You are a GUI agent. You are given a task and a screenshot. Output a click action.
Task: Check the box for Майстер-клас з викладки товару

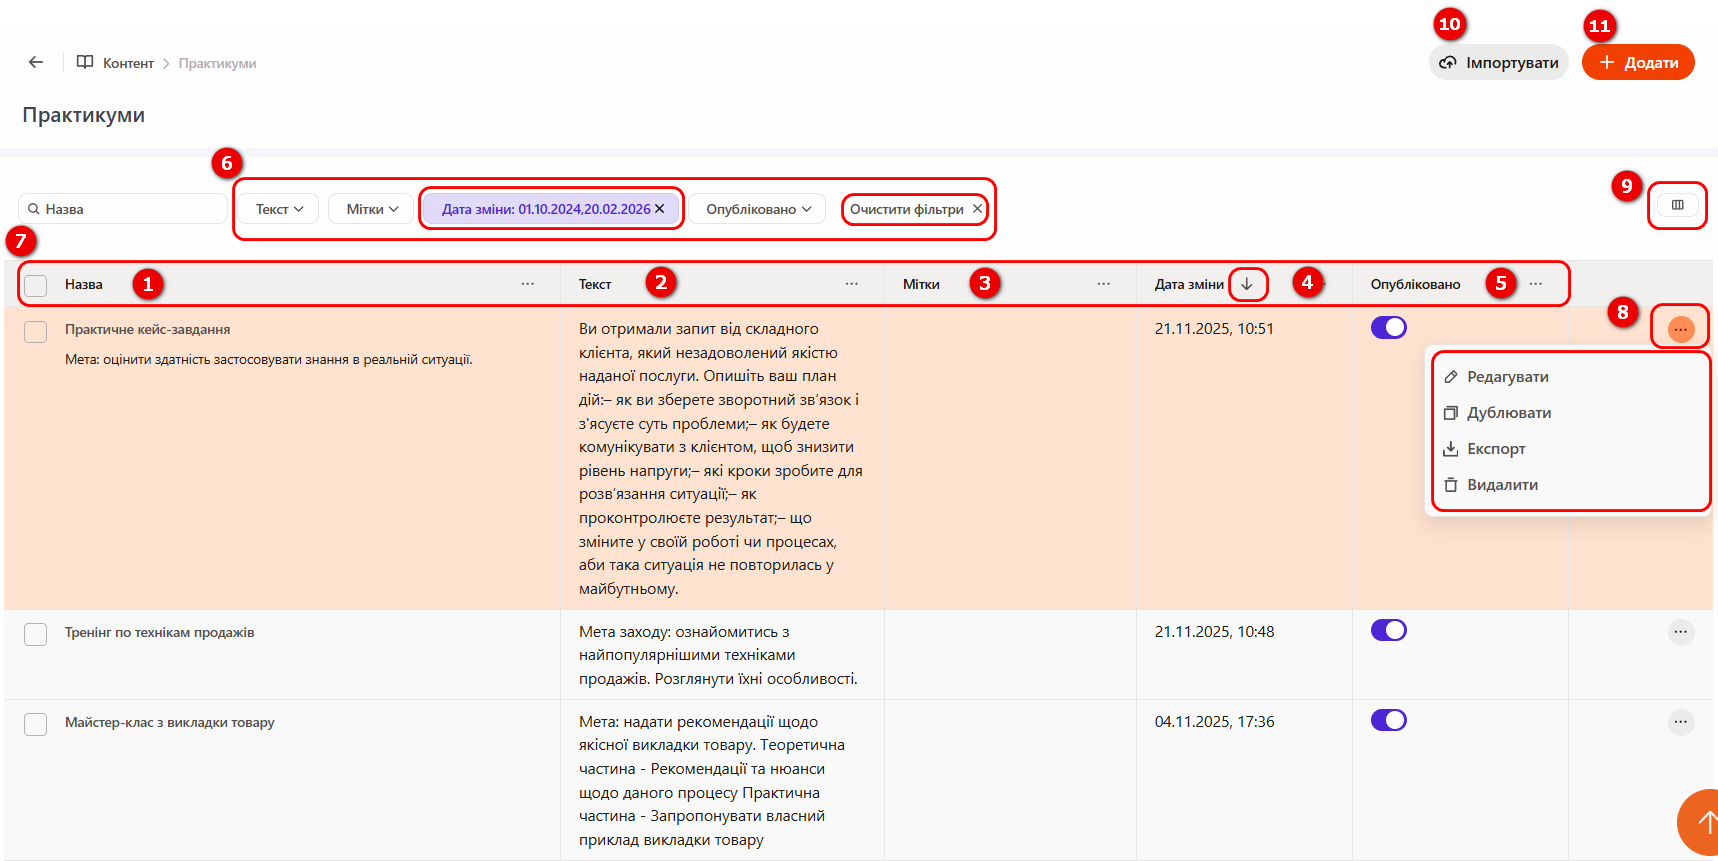[x=36, y=724]
